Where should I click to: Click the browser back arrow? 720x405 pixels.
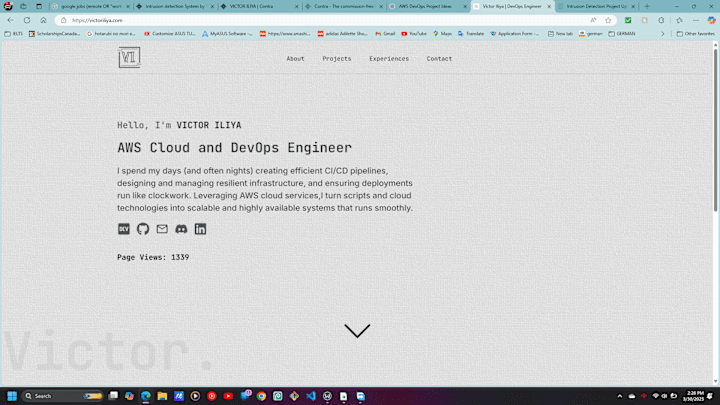coord(11,20)
